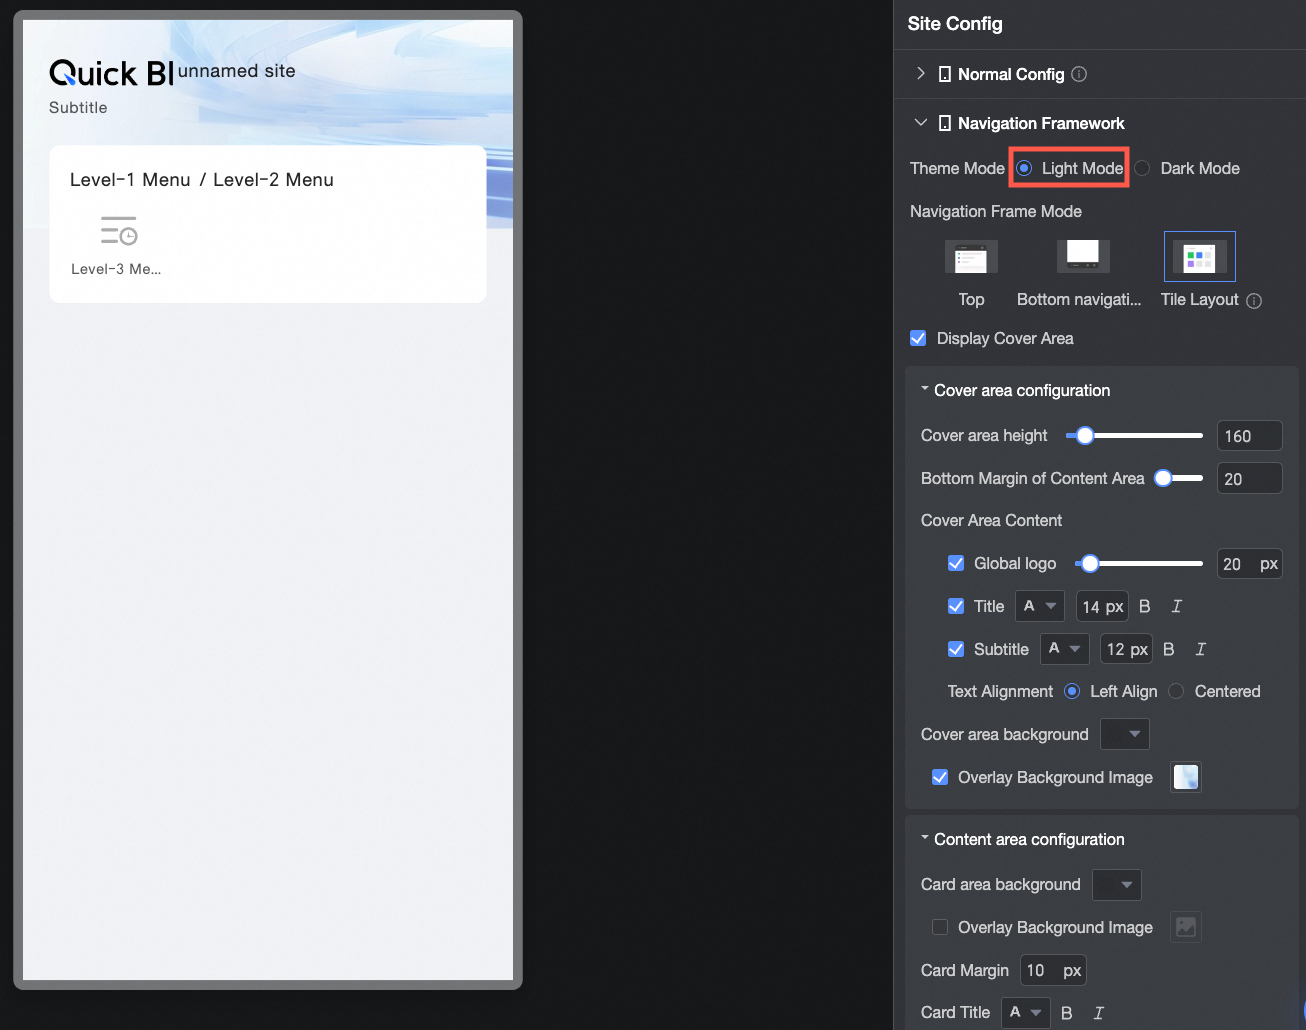Collapse Cover area configuration
This screenshot has height=1030, width=1306.
pos(925,389)
